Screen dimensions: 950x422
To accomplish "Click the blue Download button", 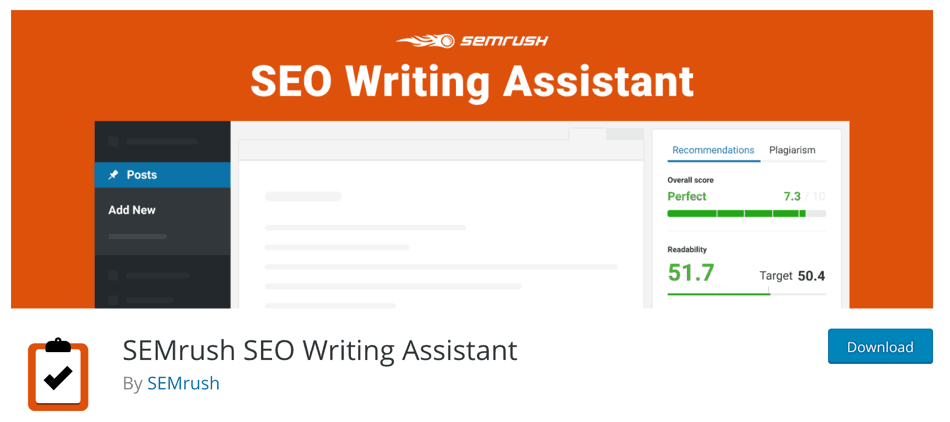I will tap(880, 346).
